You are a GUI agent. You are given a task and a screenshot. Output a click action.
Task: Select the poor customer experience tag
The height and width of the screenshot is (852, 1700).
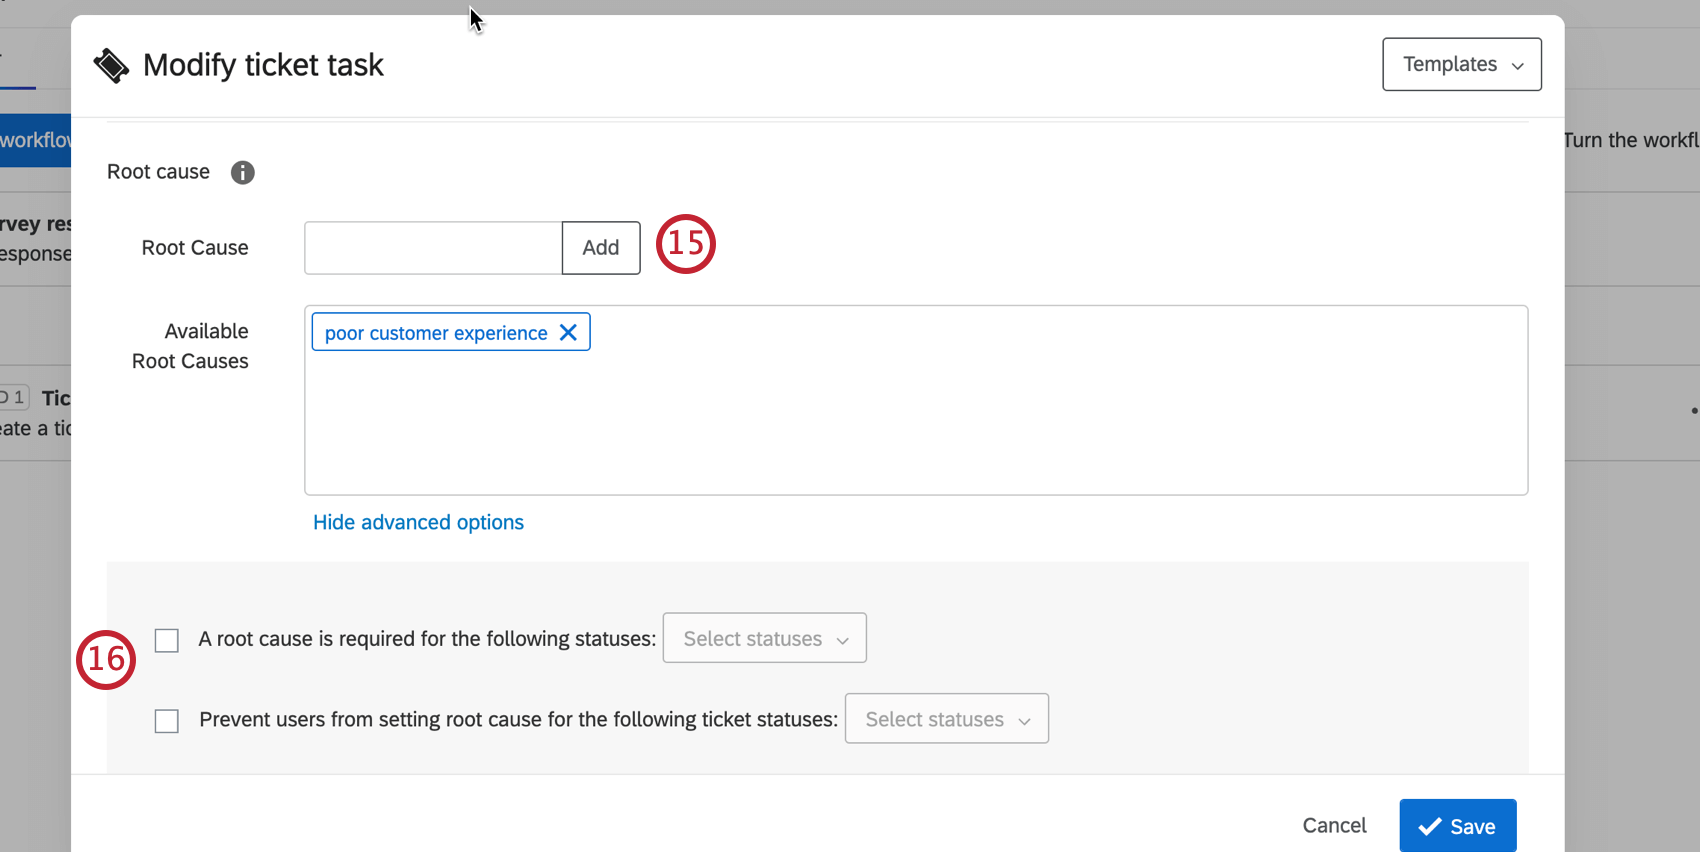436,333
